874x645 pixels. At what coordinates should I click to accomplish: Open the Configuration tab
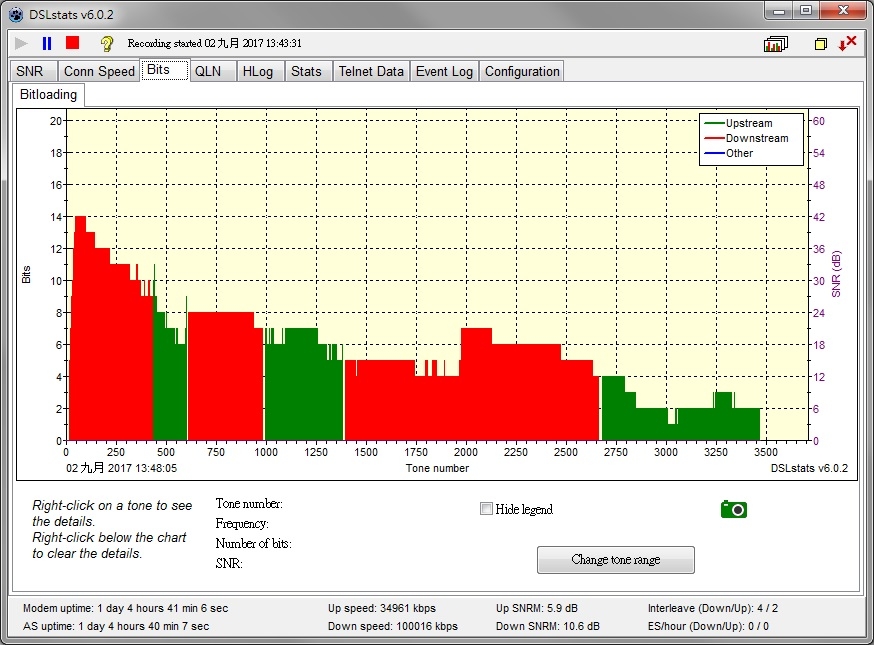click(x=522, y=71)
